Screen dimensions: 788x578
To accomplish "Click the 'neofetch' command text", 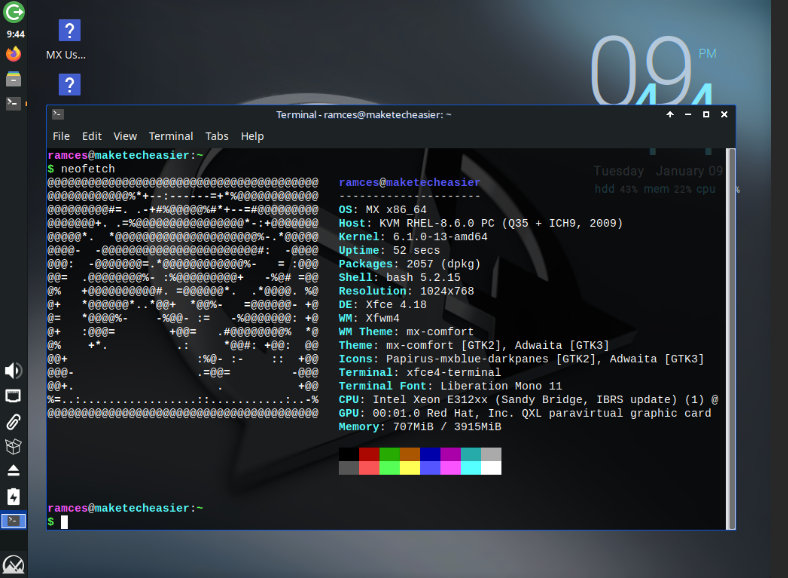I will pyautogui.click(x=88, y=169).
